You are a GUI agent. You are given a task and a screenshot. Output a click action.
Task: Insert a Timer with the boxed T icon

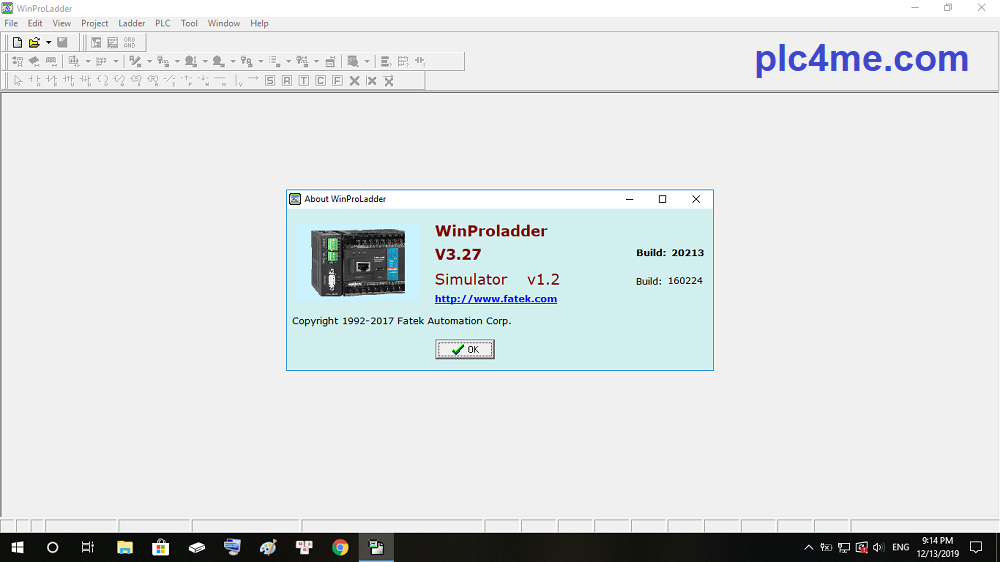click(304, 80)
